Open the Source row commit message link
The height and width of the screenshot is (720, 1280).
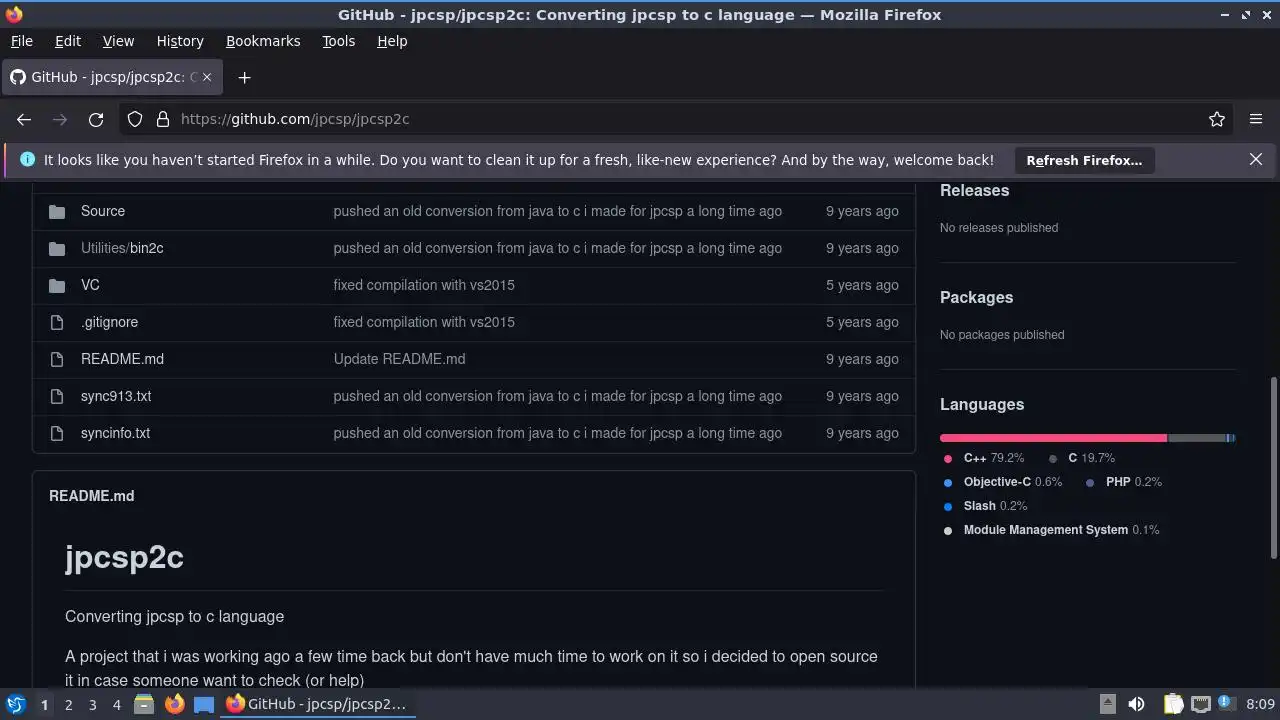click(x=557, y=211)
